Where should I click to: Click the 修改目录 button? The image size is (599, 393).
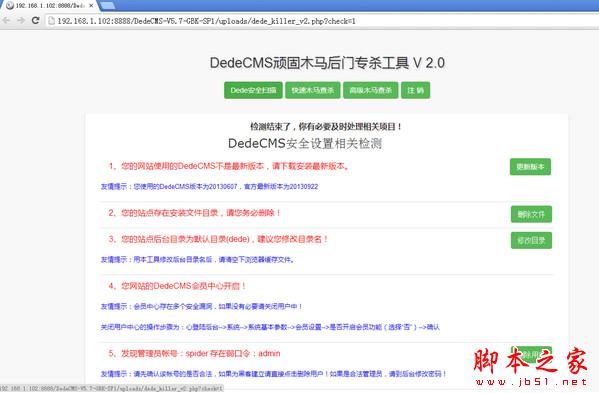tap(531, 240)
